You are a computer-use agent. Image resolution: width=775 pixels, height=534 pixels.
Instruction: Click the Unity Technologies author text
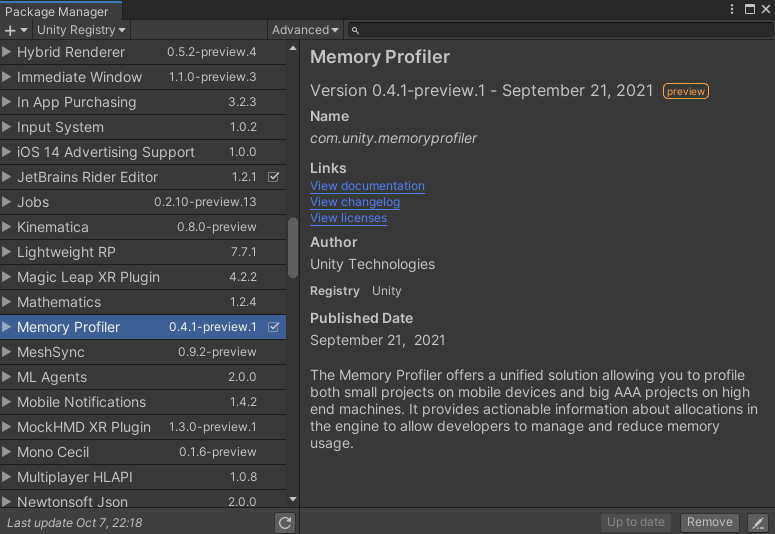coord(372,265)
